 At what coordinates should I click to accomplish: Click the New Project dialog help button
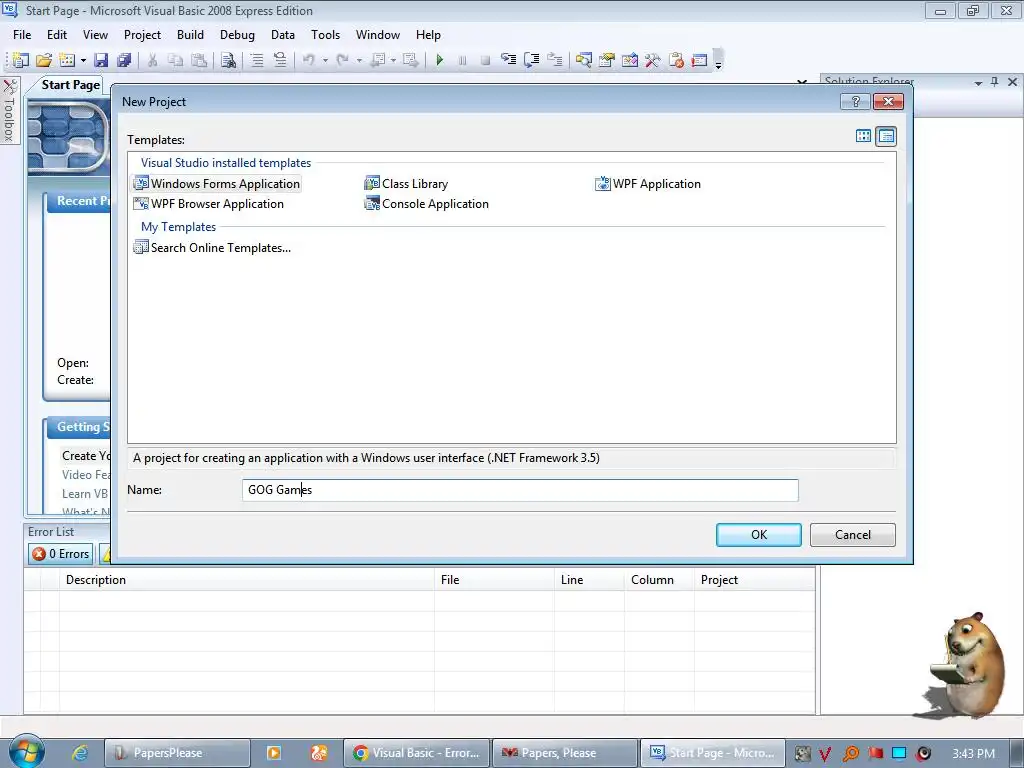(856, 101)
